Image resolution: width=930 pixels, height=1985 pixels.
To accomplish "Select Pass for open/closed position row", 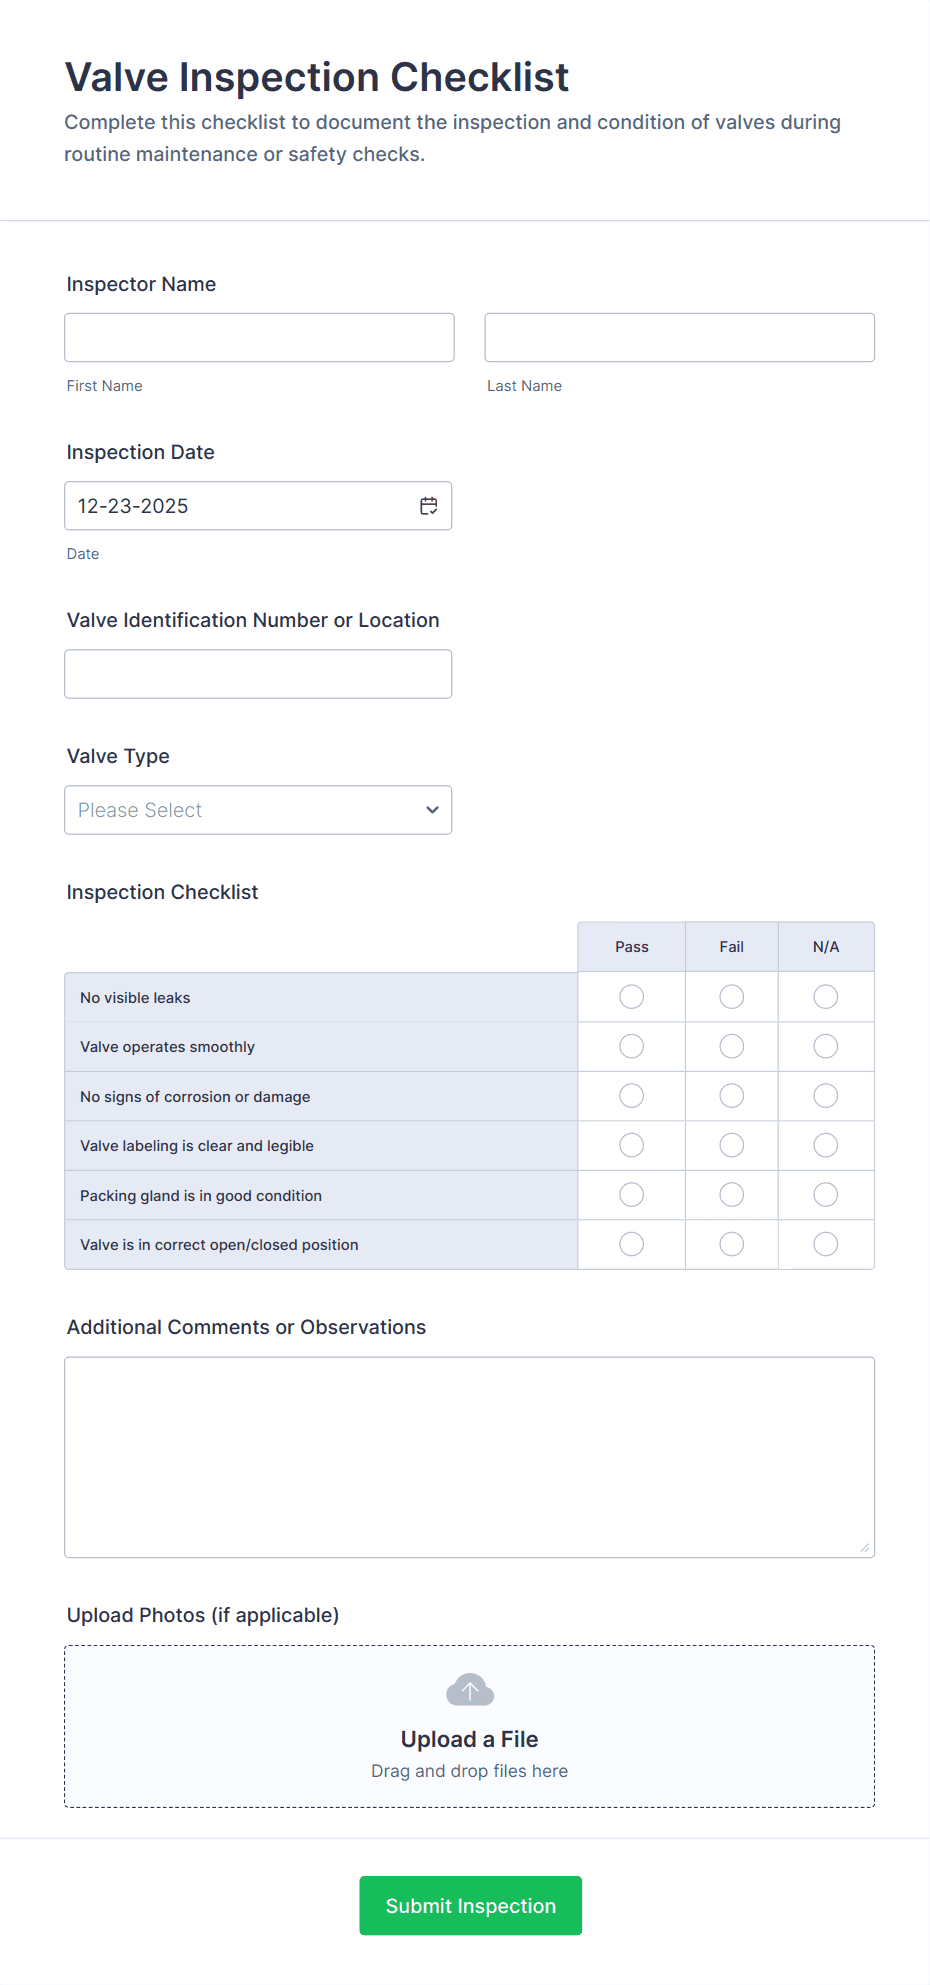I will [632, 1244].
